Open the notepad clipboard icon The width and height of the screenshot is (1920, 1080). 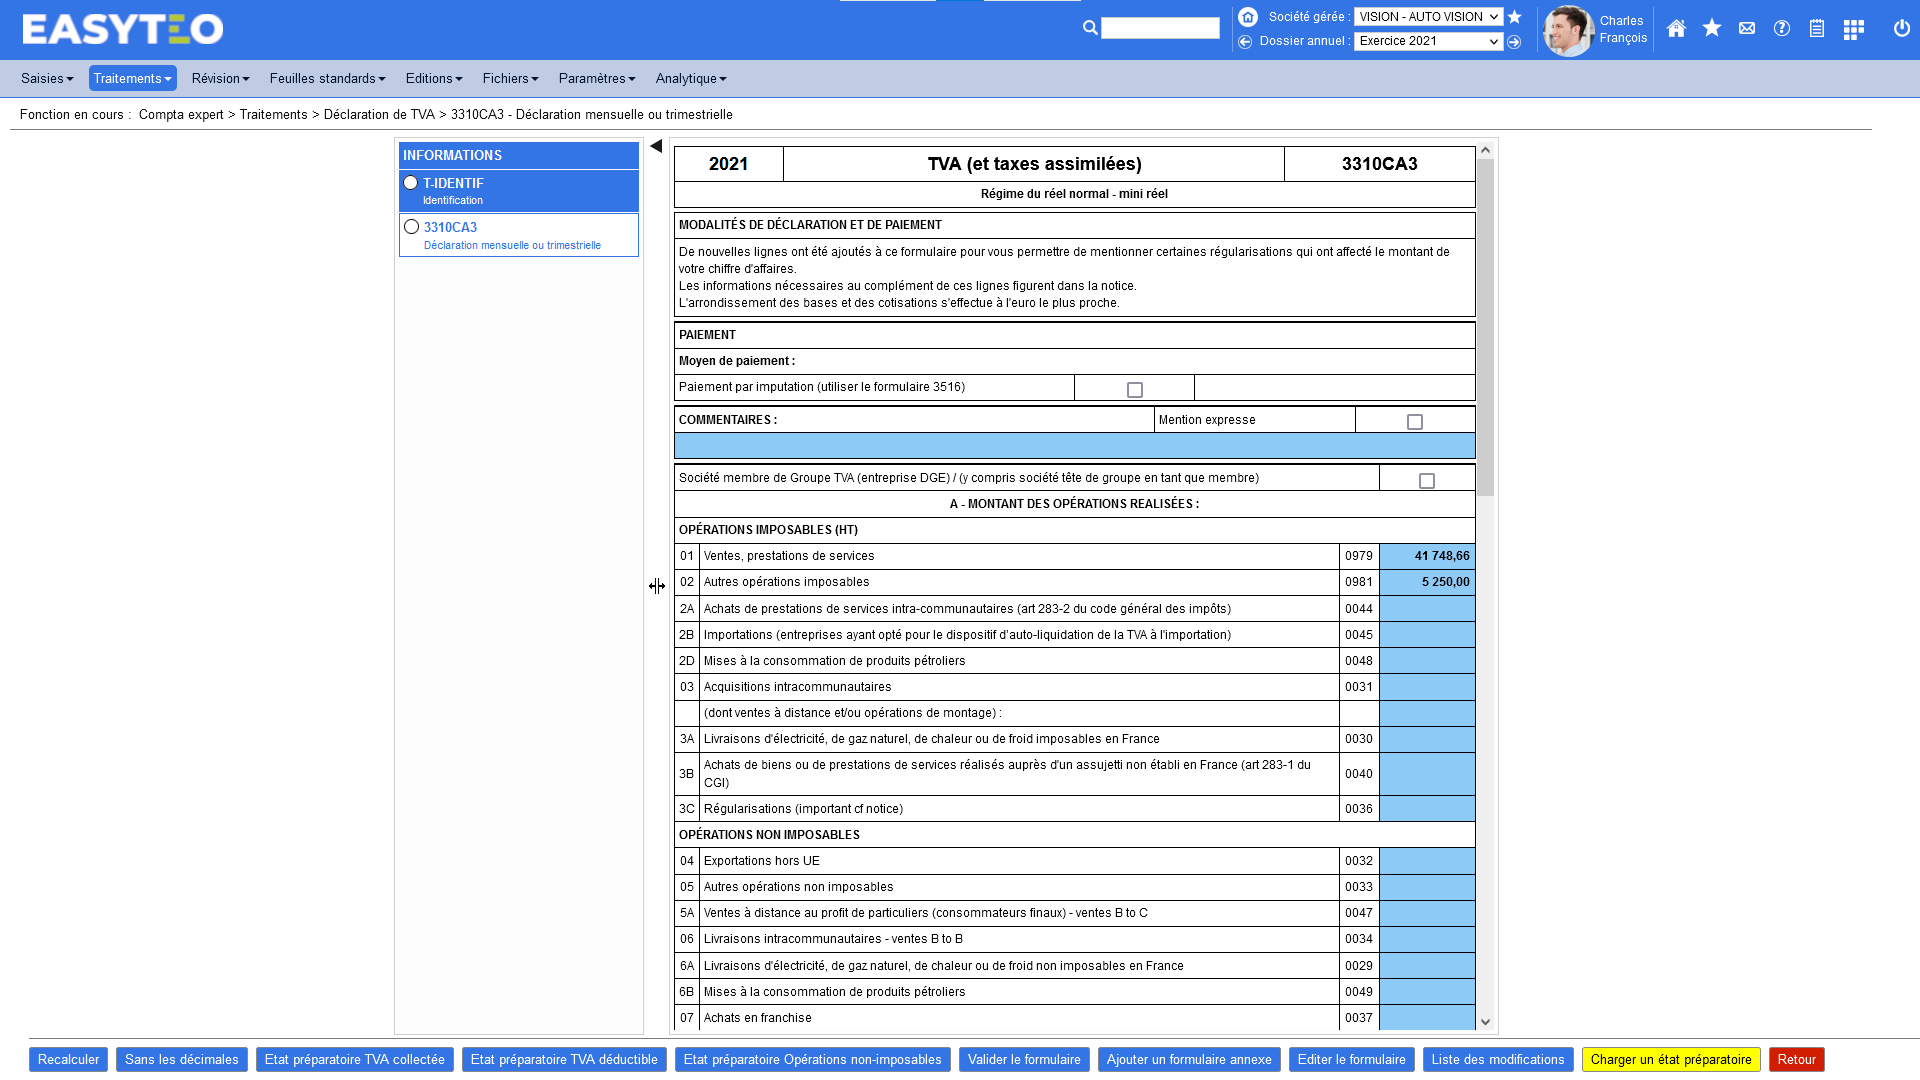click(1817, 29)
